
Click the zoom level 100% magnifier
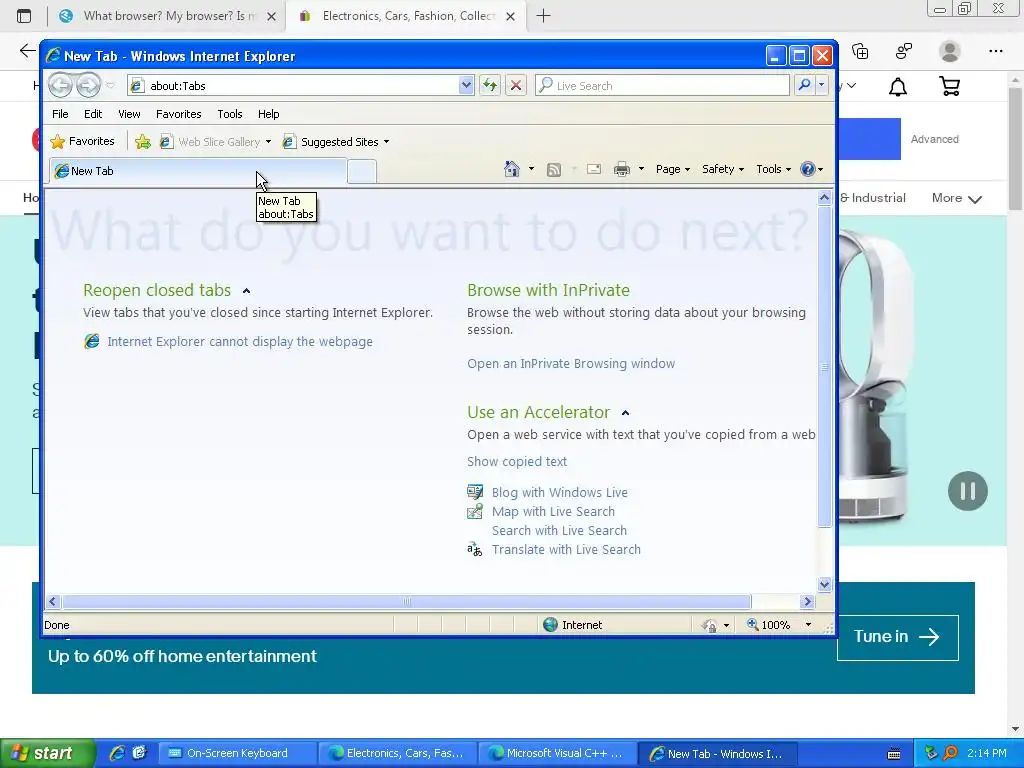pos(753,624)
